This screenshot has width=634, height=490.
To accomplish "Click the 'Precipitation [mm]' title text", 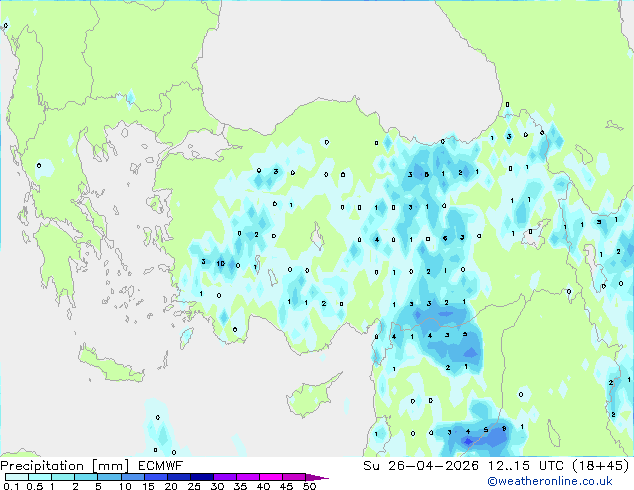I will [65, 466].
